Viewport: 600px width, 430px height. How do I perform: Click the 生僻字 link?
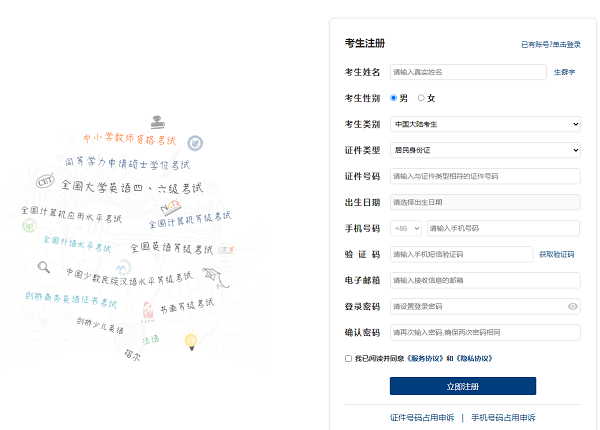(564, 72)
